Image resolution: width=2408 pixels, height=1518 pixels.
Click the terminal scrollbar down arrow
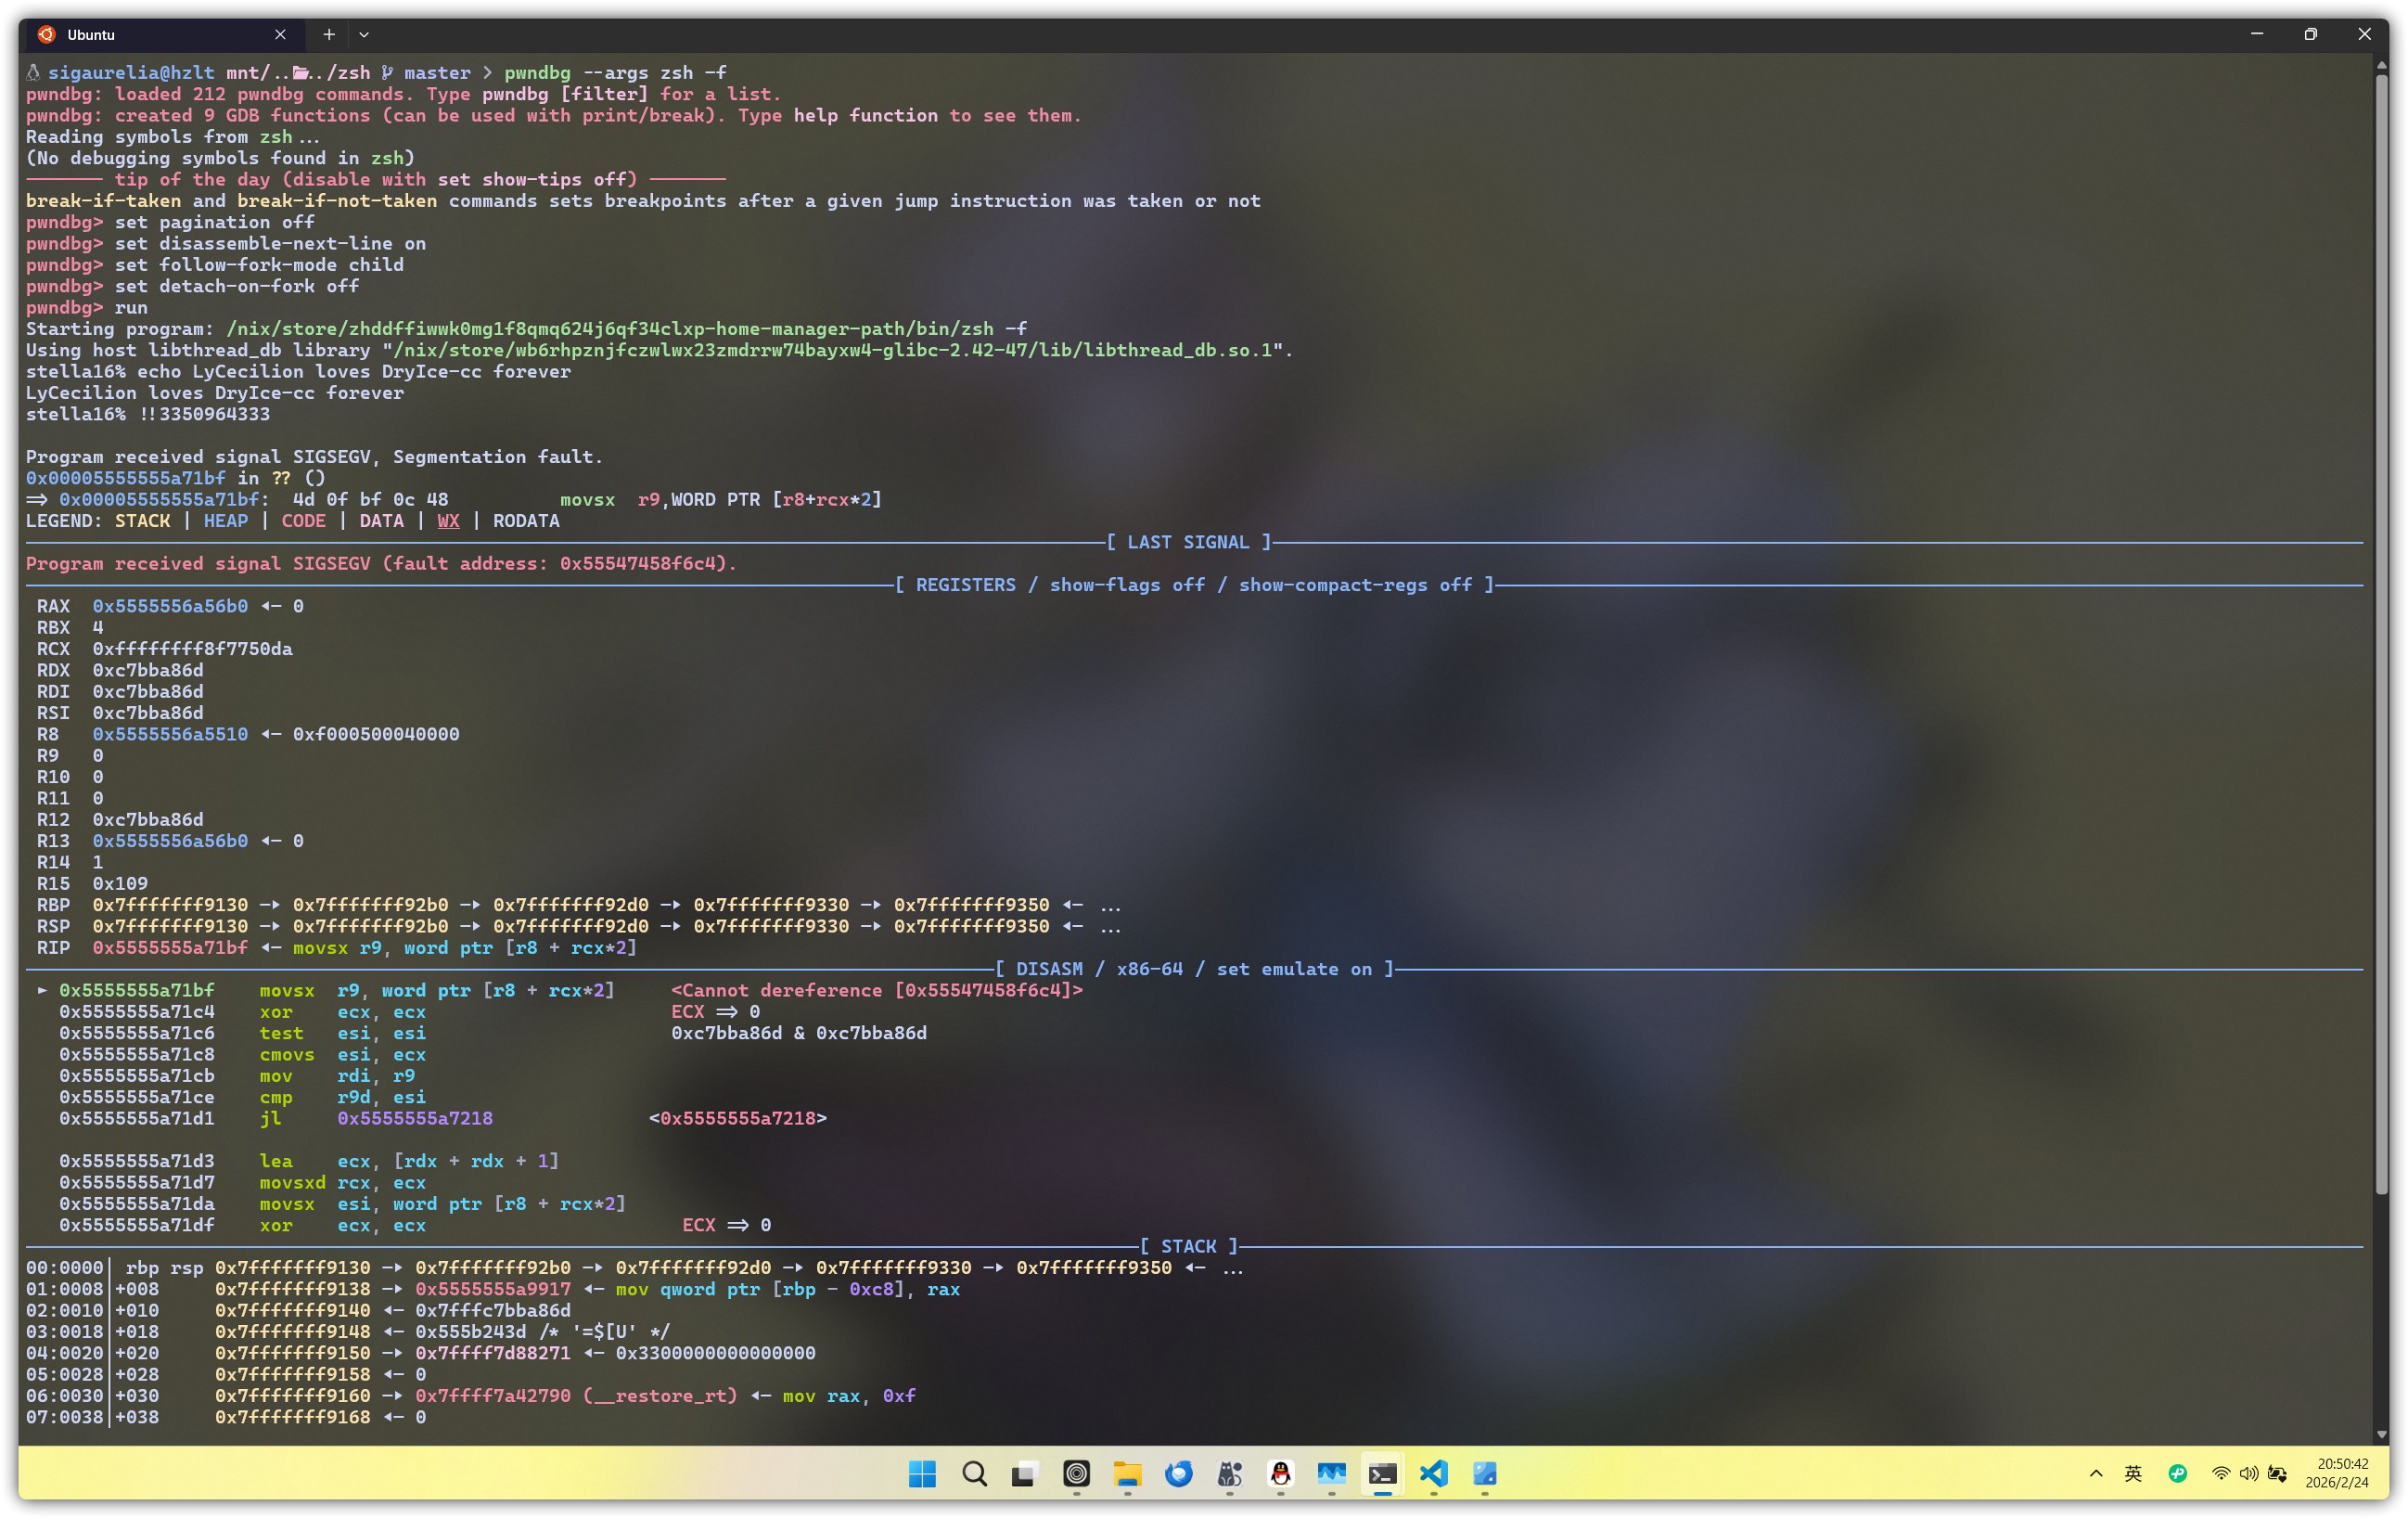(2381, 1434)
